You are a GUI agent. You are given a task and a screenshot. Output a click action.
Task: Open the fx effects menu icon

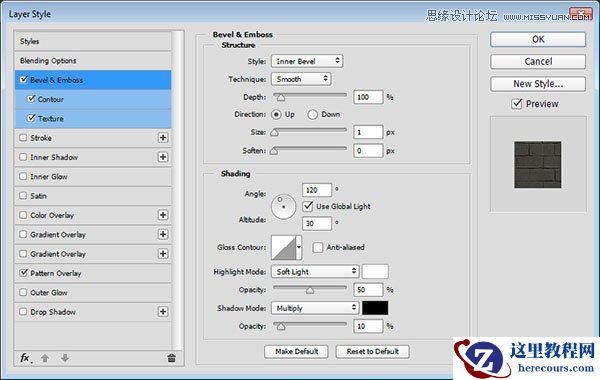click(x=25, y=358)
